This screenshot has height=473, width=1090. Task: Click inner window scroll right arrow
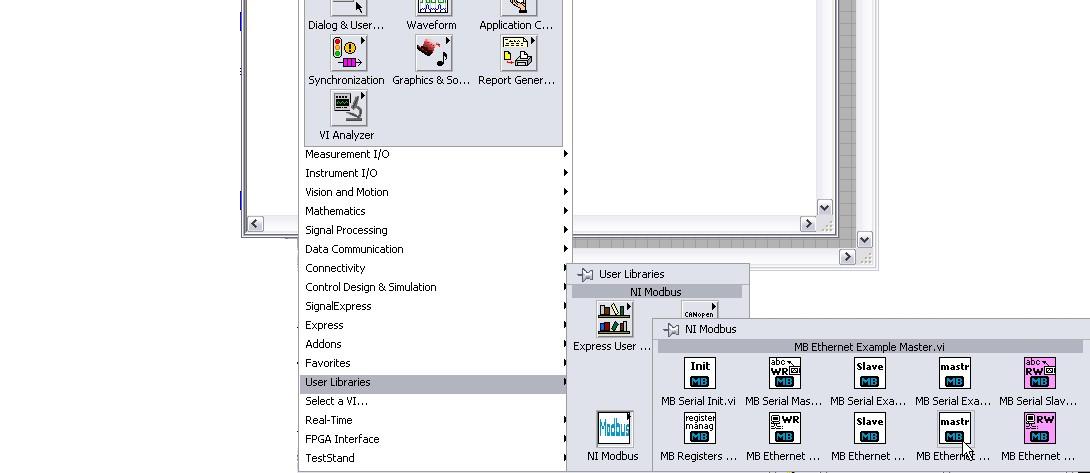807,223
